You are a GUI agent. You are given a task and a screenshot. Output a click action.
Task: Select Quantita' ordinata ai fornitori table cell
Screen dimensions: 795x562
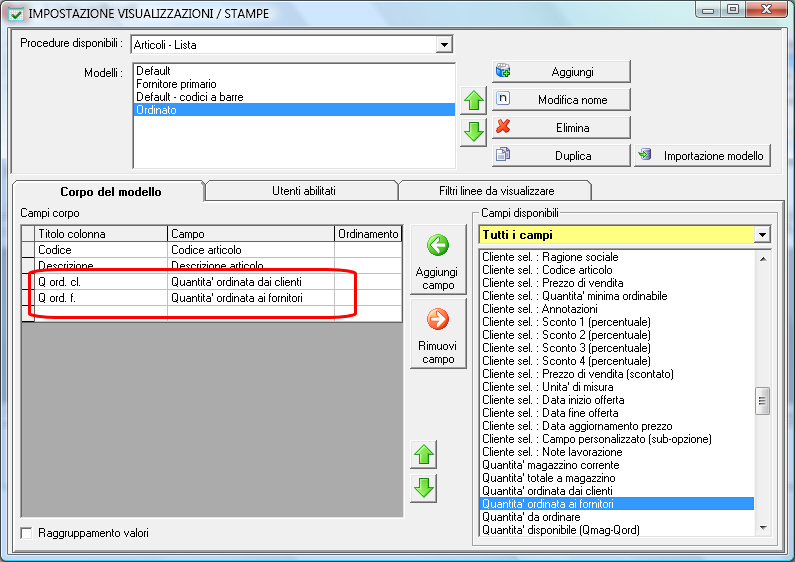[251, 298]
